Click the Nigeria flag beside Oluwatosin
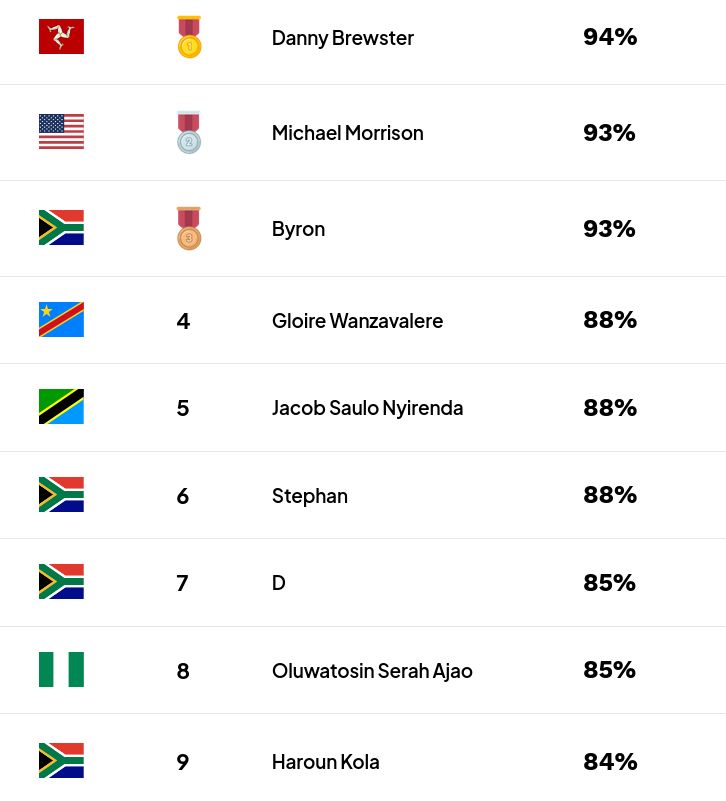This screenshot has height=801, width=726. [x=61, y=669]
